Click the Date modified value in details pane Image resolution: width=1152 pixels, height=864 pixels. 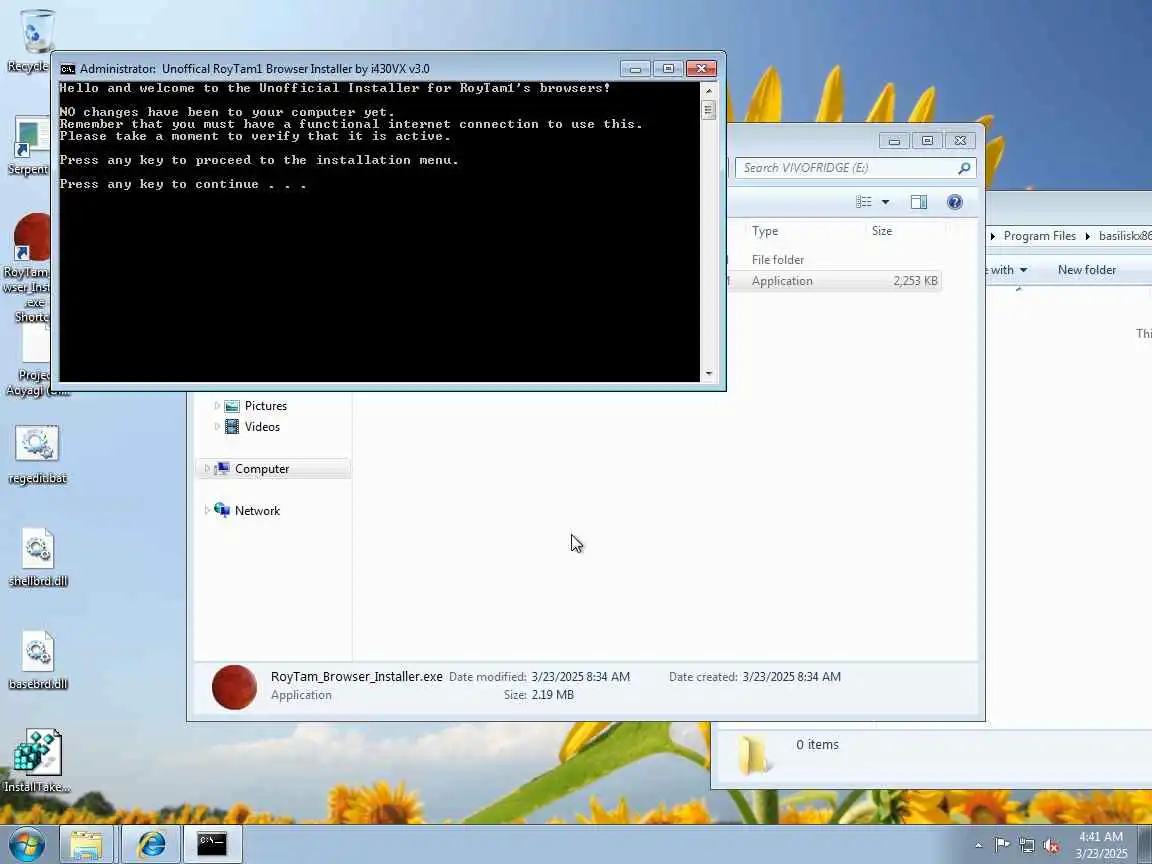point(580,677)
